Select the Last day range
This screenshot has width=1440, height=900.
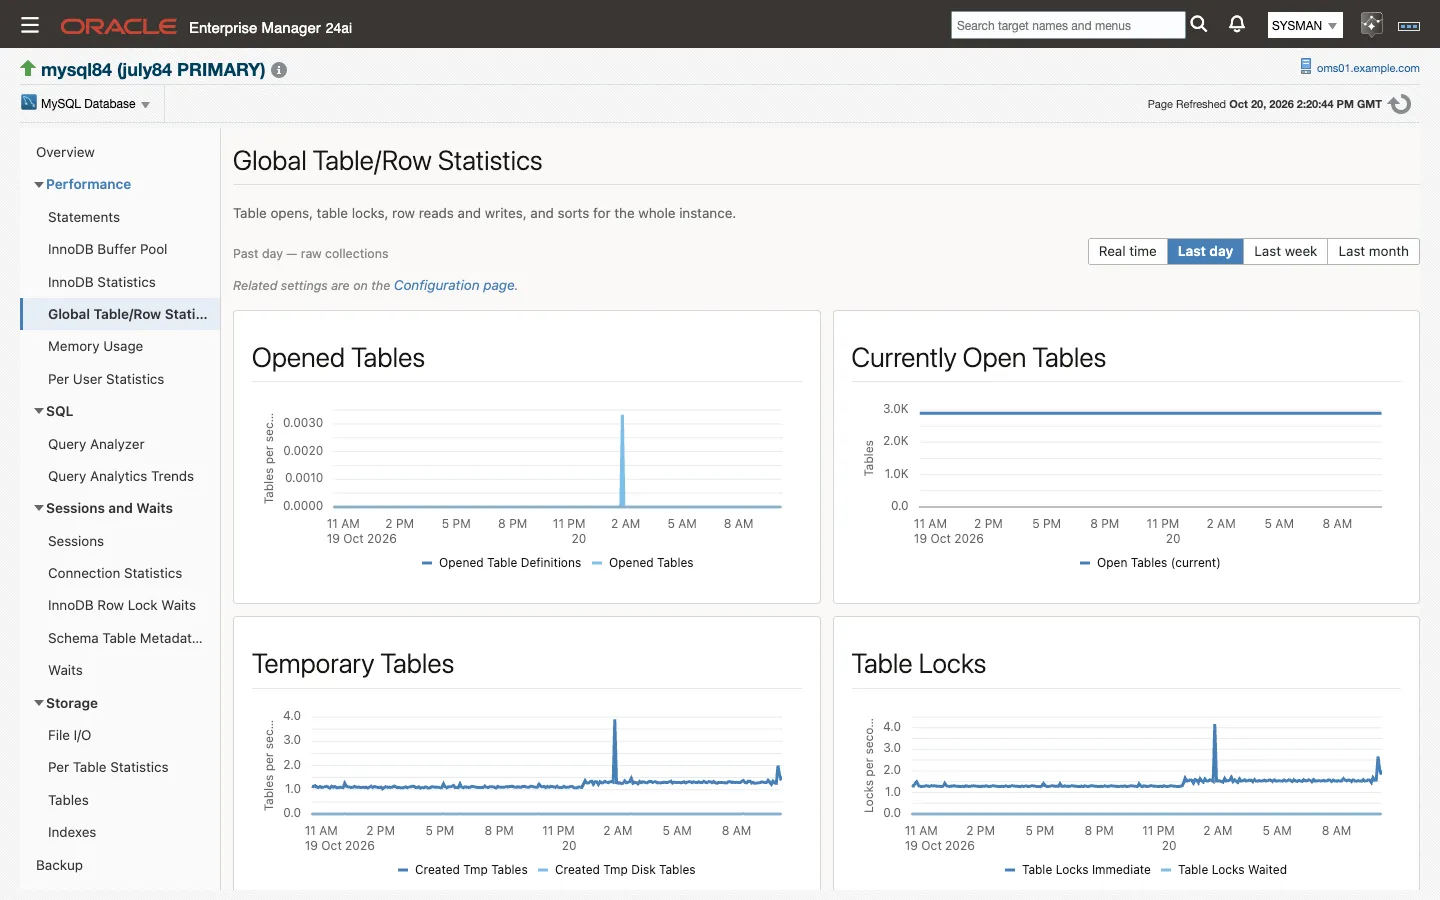click(1205, 251)
